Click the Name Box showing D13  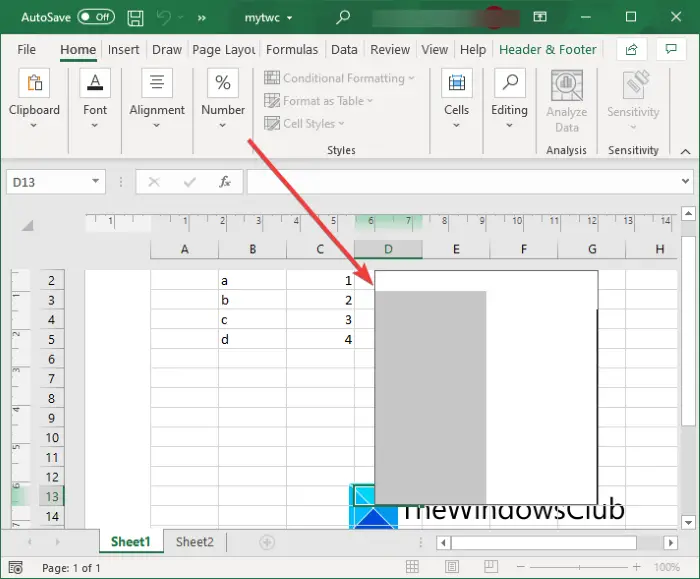click(x=47, y=182)
